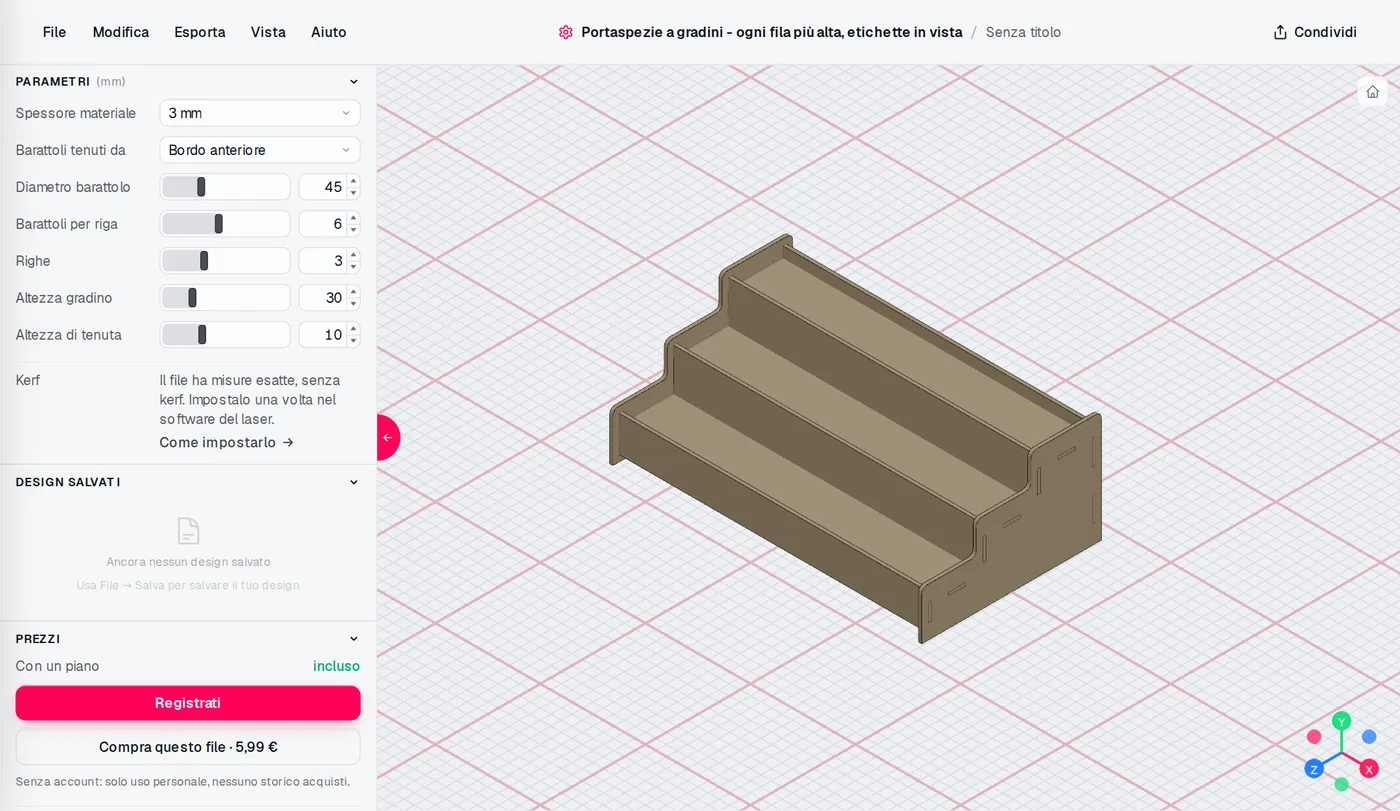This screenshot has height=811, width=1400.
Task: Open the Spessore materiale dropdown
Action: [x=260, y=113]
